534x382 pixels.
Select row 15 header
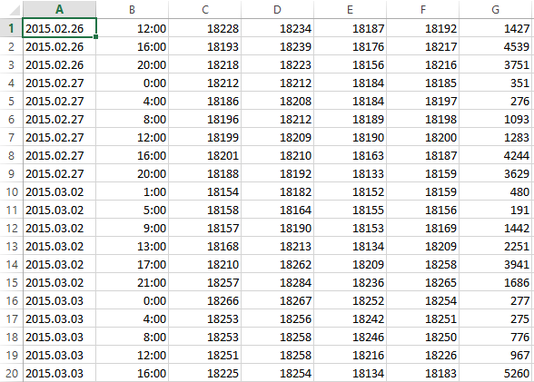tap(11, 283)
